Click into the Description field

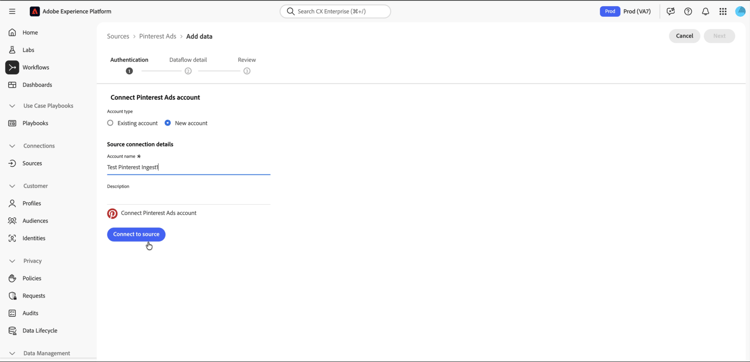[188, 197]
